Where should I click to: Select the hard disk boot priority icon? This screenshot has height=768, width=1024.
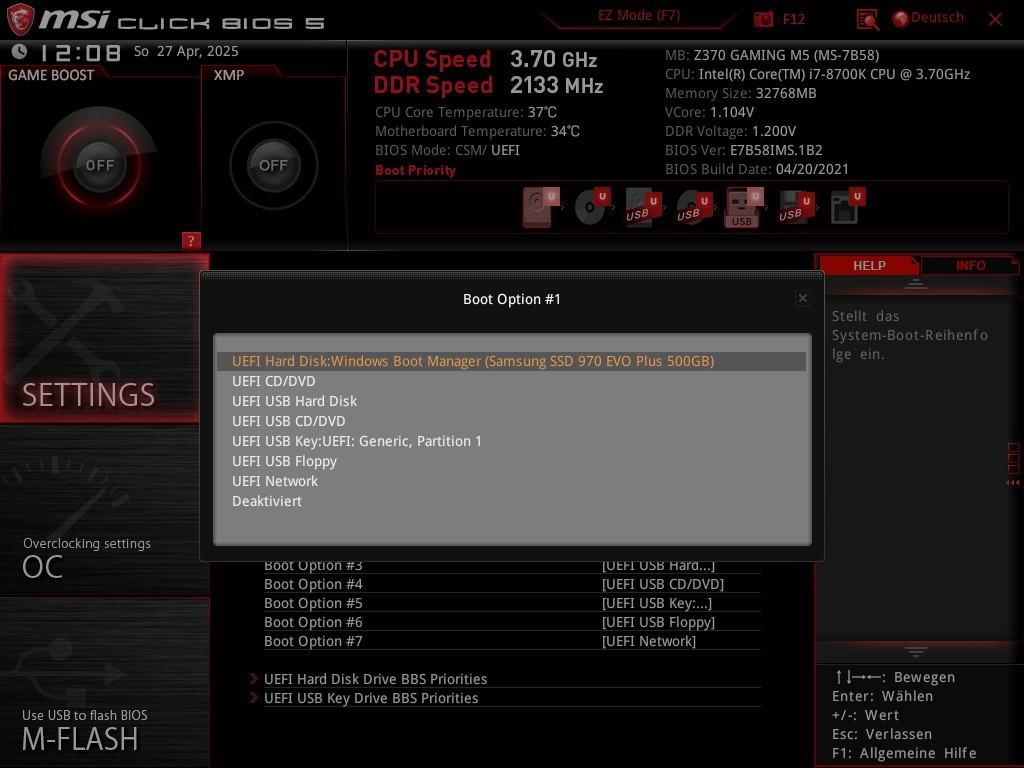[541, 207]
